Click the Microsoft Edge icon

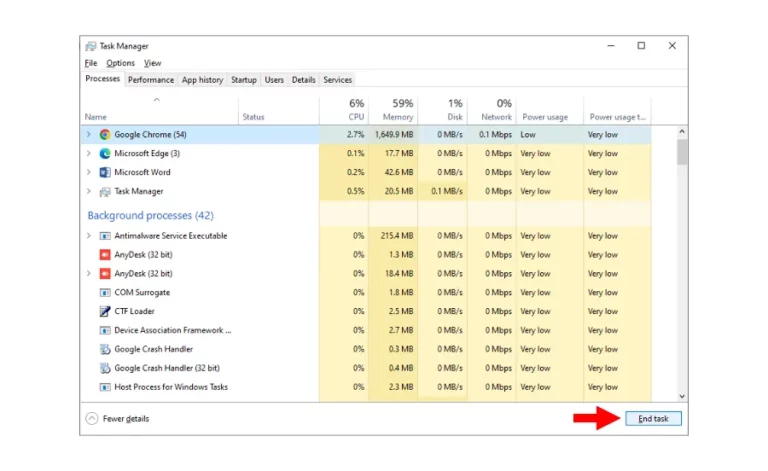(105, 154)
